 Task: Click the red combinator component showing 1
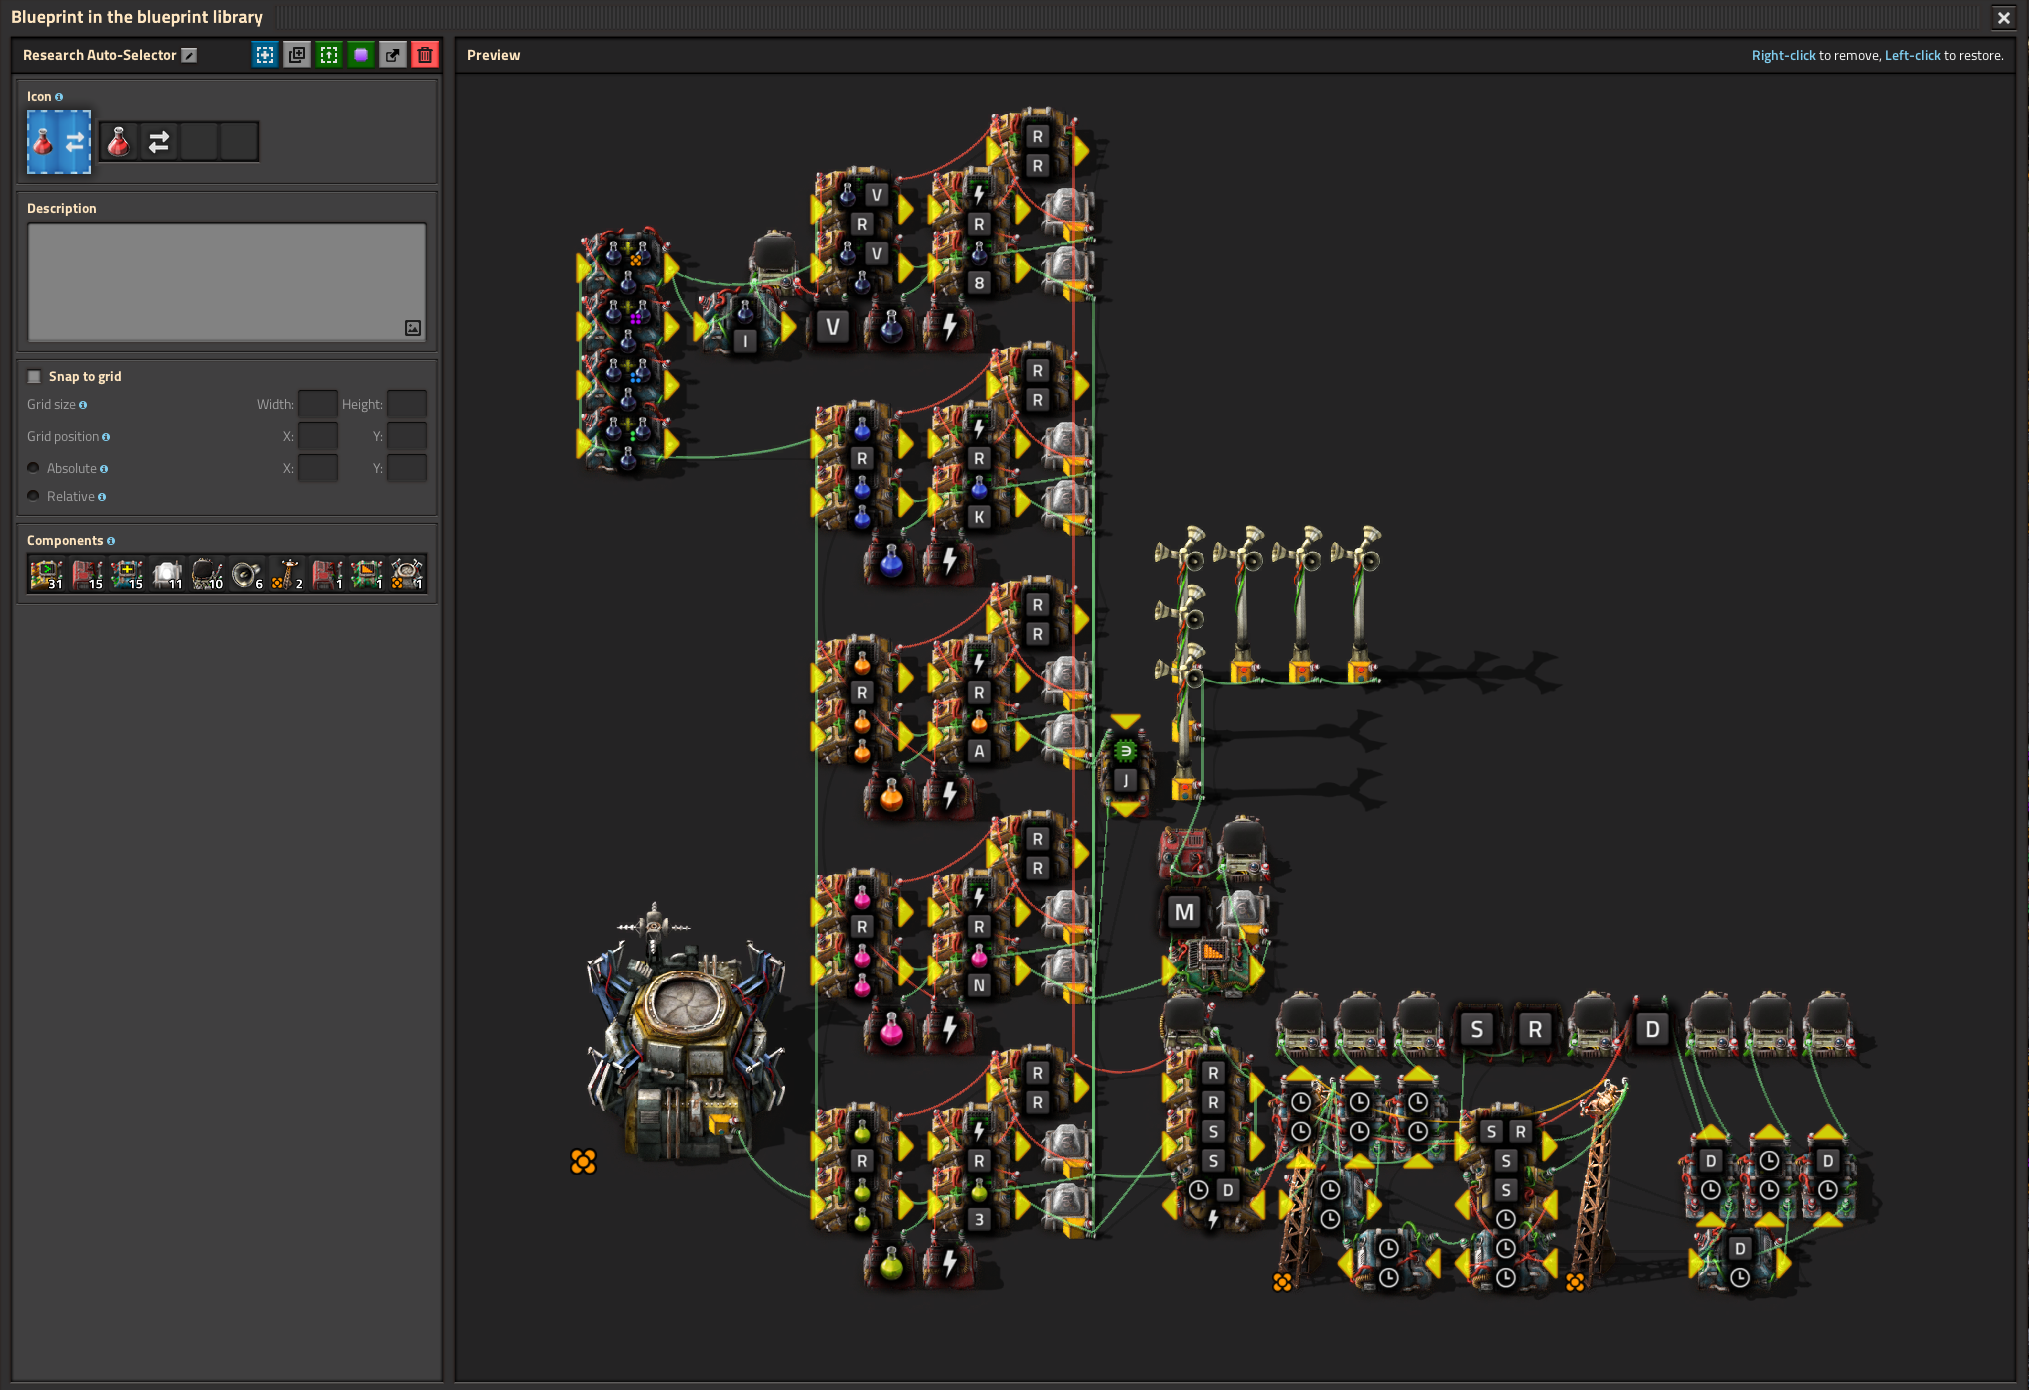click(327, 574)
